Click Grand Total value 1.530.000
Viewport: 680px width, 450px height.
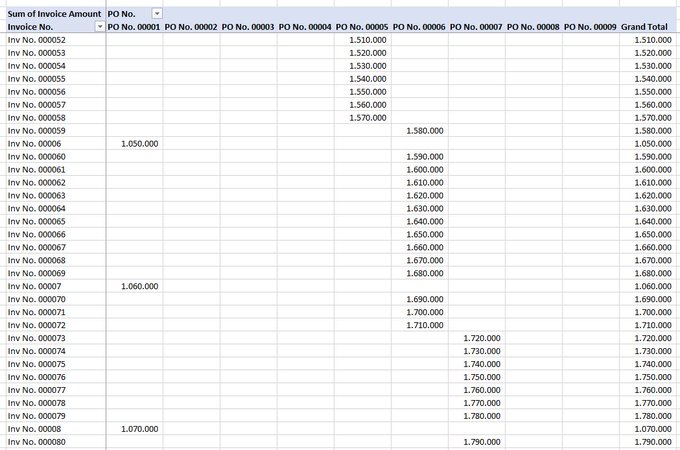(x=653, y=66)
